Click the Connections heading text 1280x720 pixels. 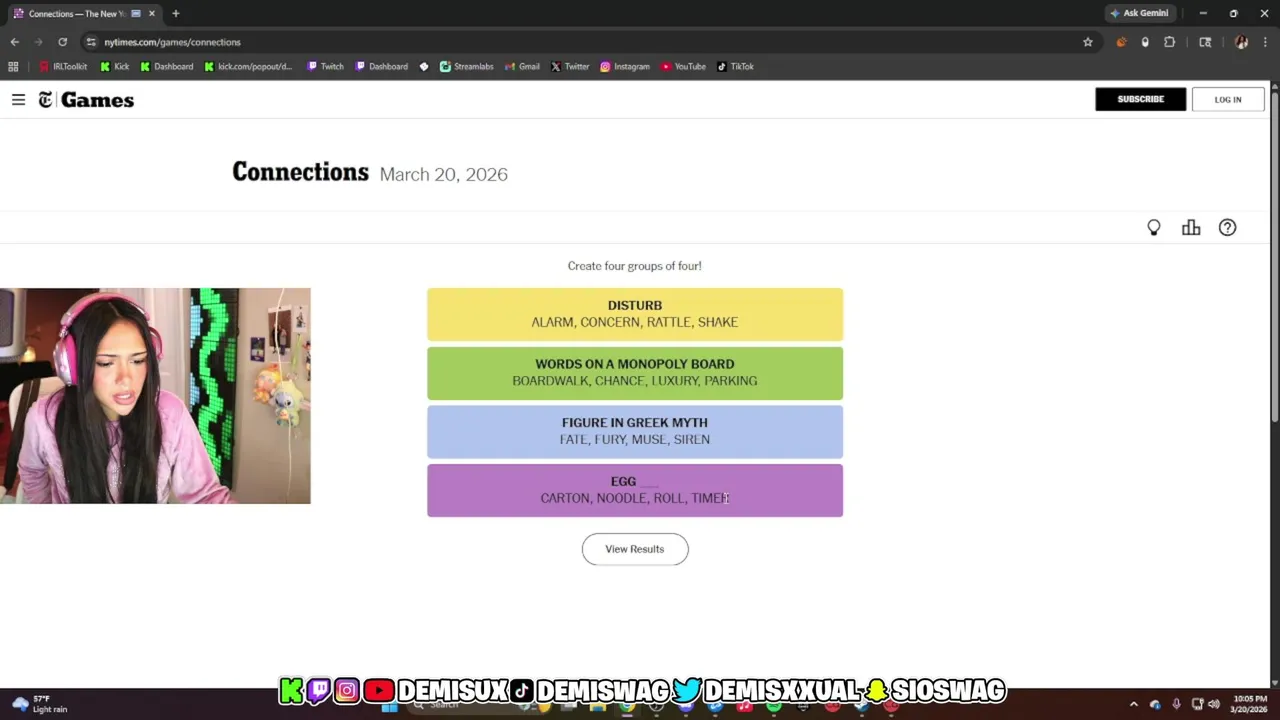(x=300, y=172)
